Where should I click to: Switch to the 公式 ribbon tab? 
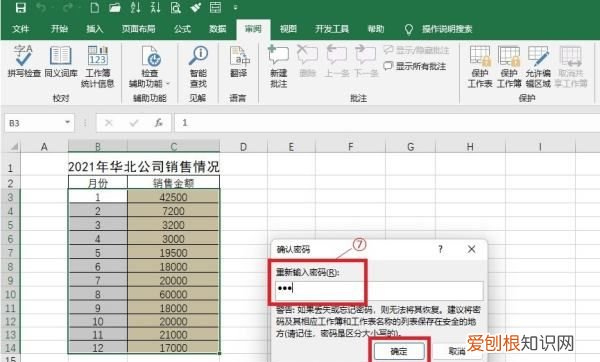tap(182, 29)
